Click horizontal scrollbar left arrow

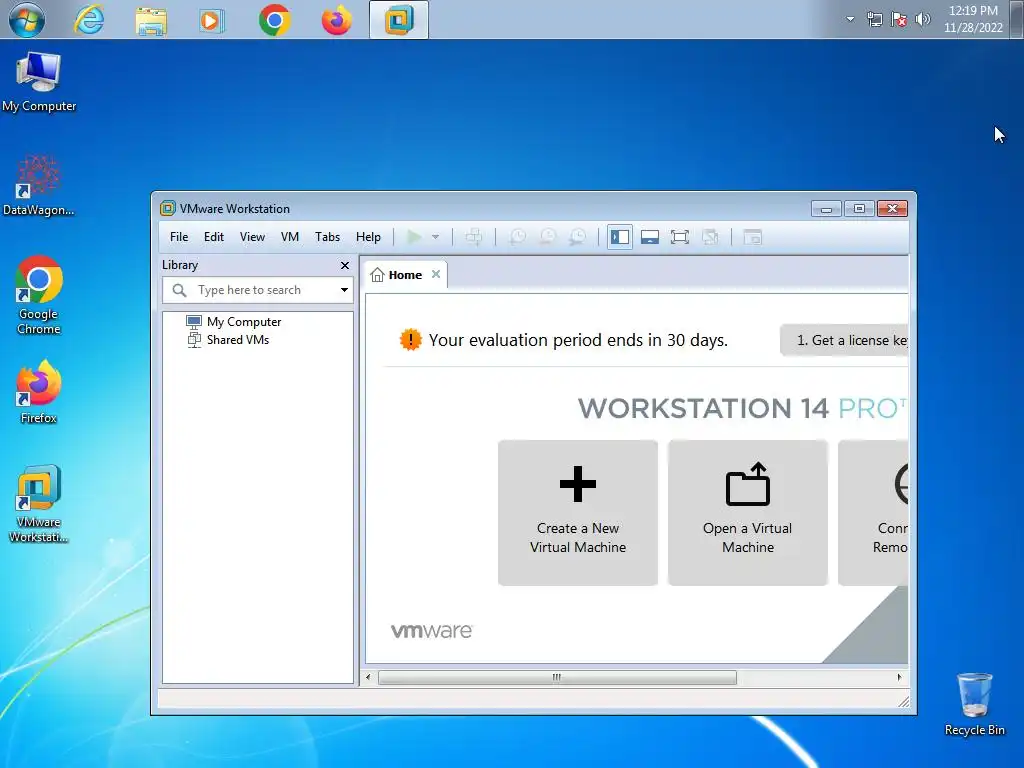pyautogui.click(x=368, y=677)
